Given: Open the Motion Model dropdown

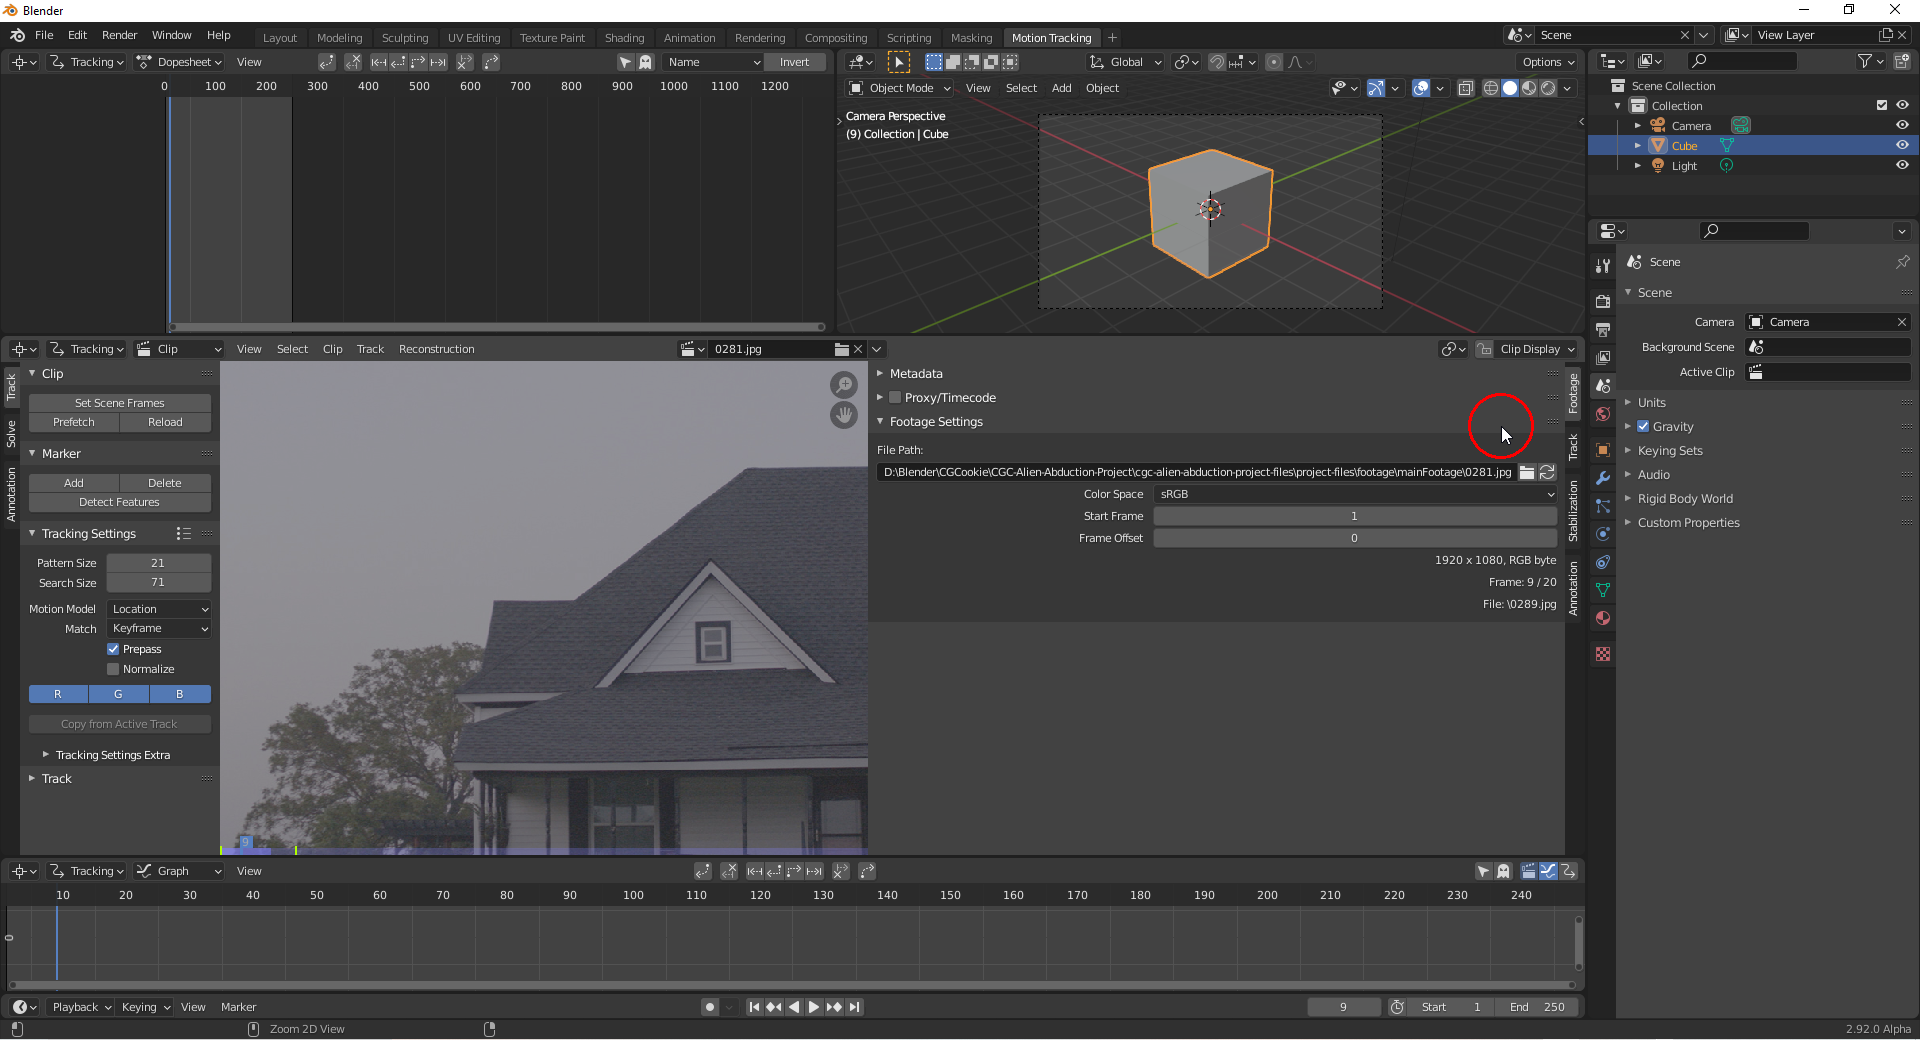Looking at the screenshot, I should click(x=158, y=608).
